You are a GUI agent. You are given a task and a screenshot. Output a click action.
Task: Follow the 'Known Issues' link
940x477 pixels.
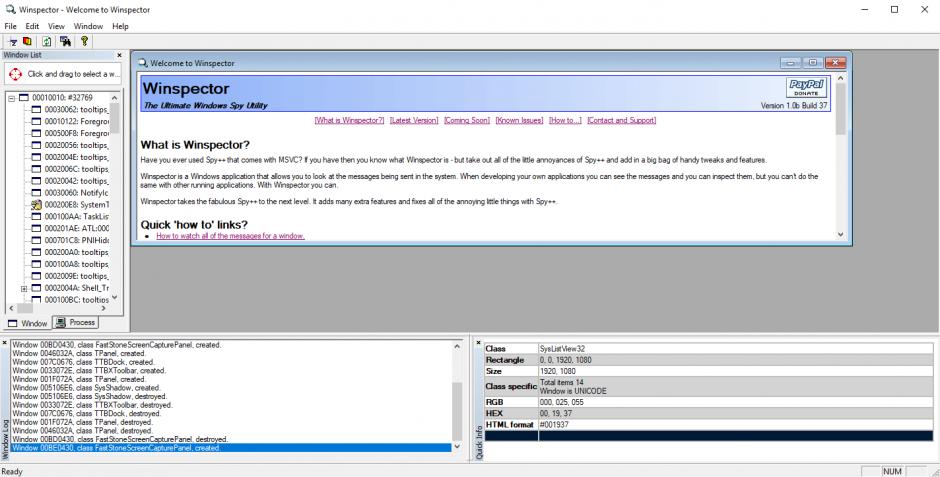point(519,120)
